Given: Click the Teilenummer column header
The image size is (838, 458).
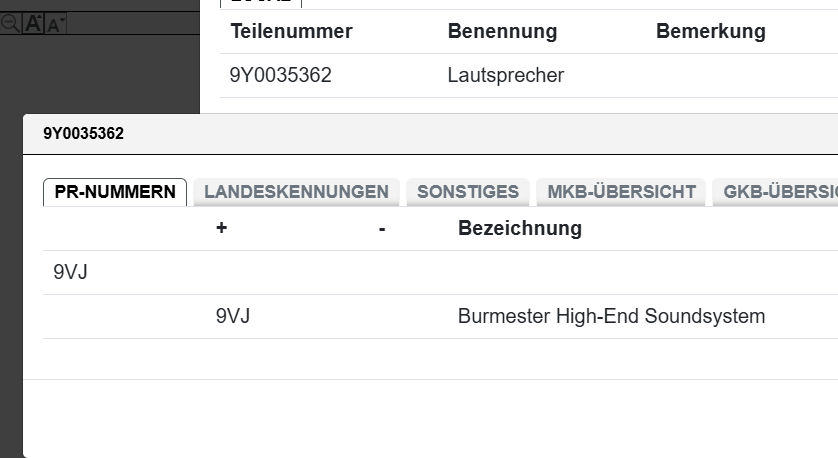Looking at the screenshot, I should click(291, 31).
